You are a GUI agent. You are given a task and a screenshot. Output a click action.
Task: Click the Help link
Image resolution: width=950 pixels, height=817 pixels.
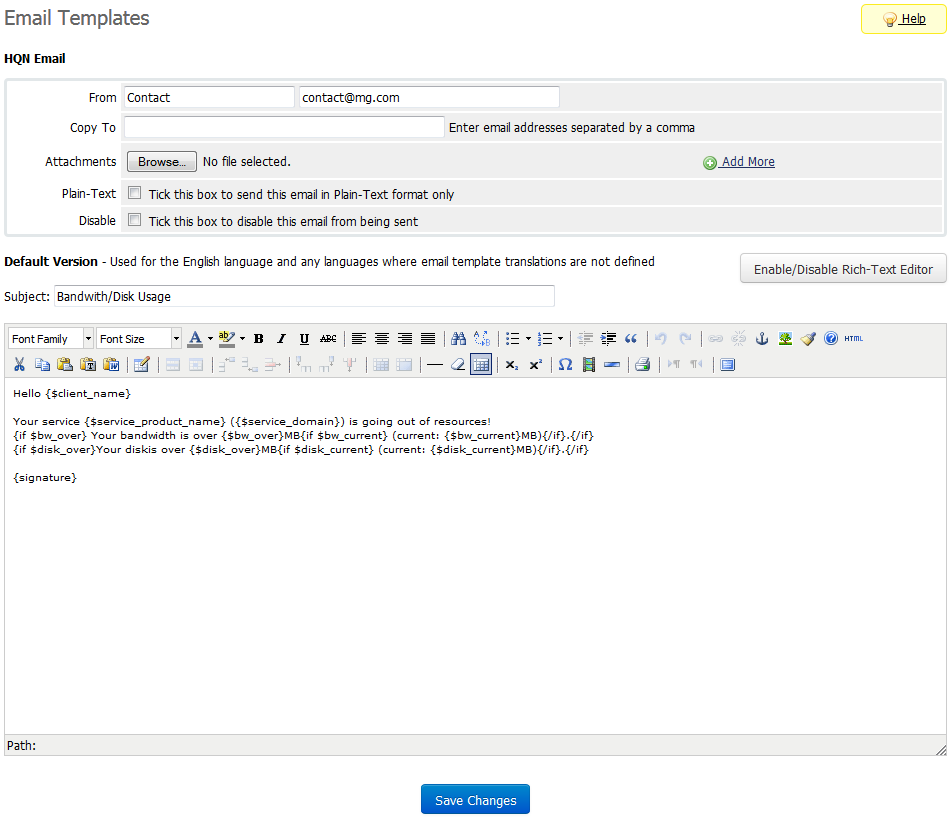click(x=903, y=19)
